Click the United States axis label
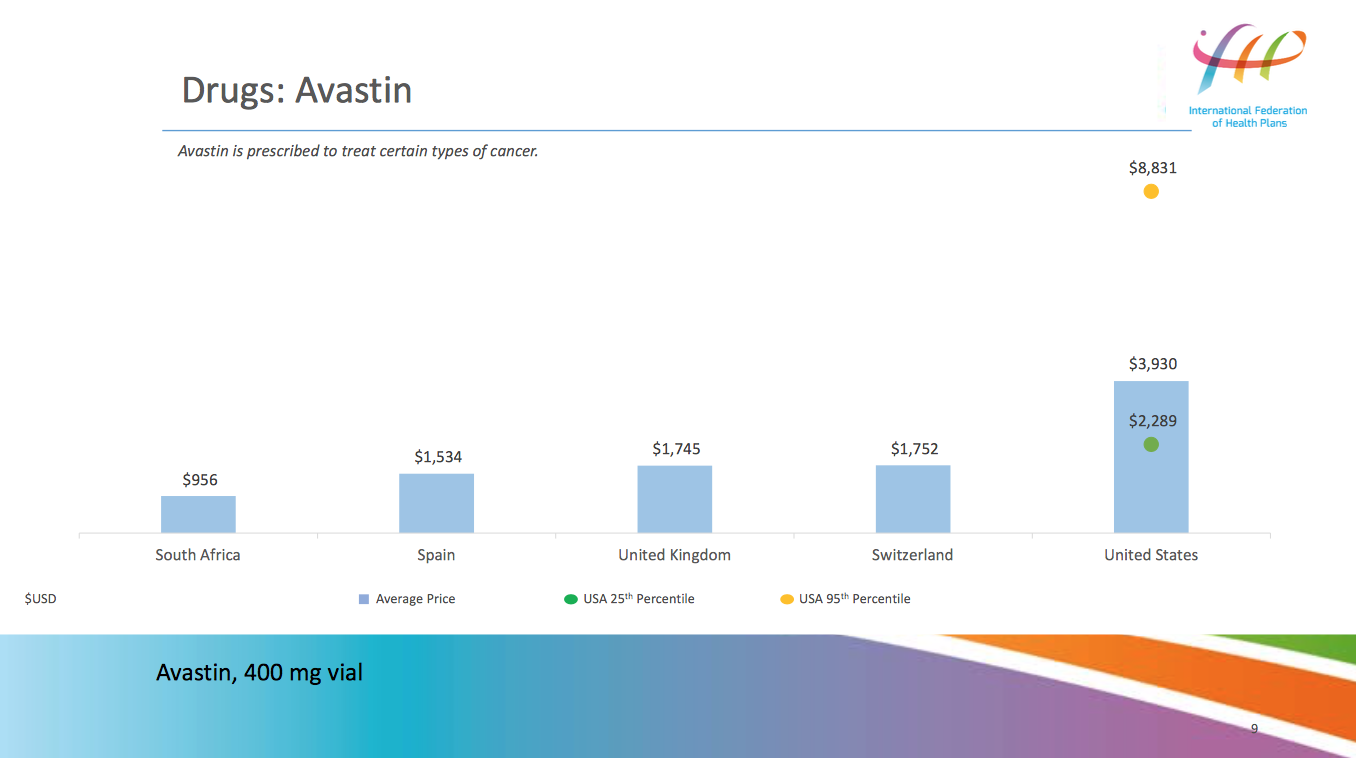The width and height of the screenshot is (1356, 758). (x=1151, y=555)
